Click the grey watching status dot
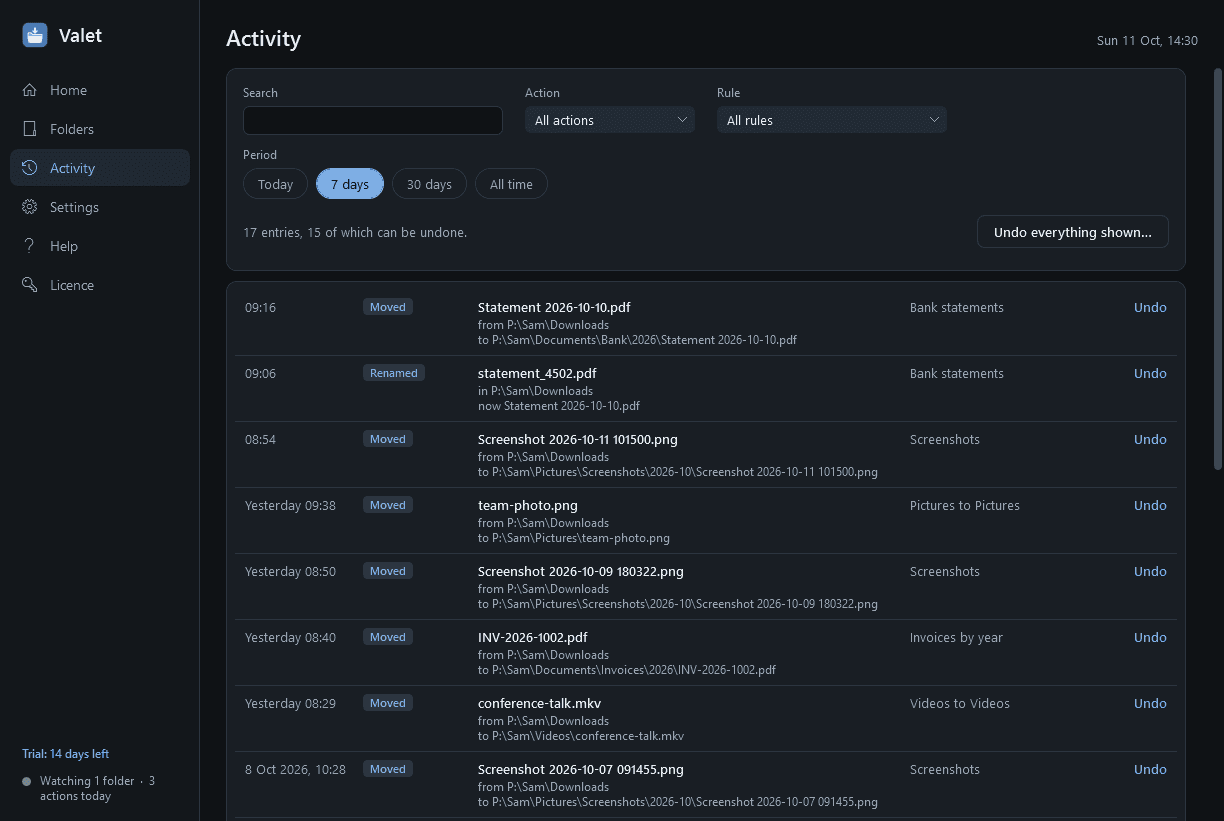Screen dimensions: 1224x821 pos(27,781)
